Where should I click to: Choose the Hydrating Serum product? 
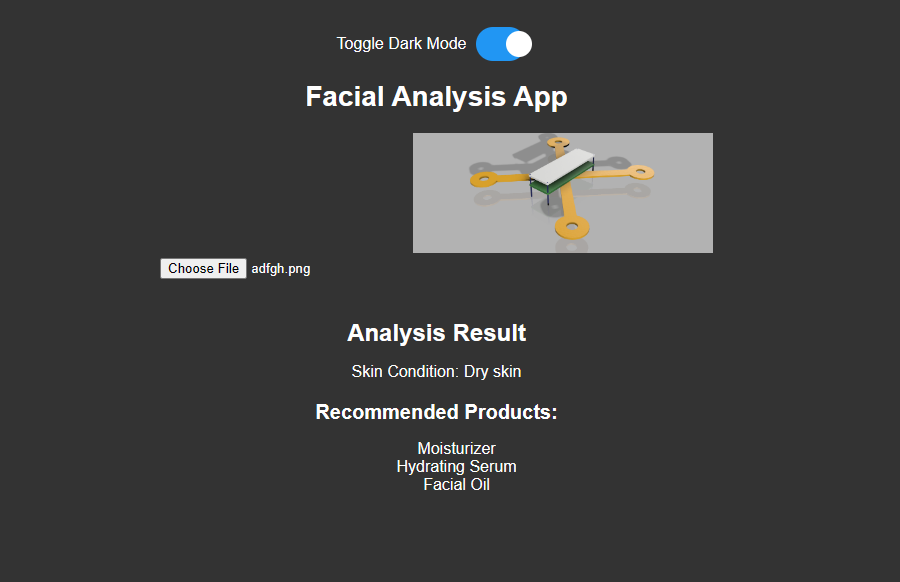click(x=456, y=466)
